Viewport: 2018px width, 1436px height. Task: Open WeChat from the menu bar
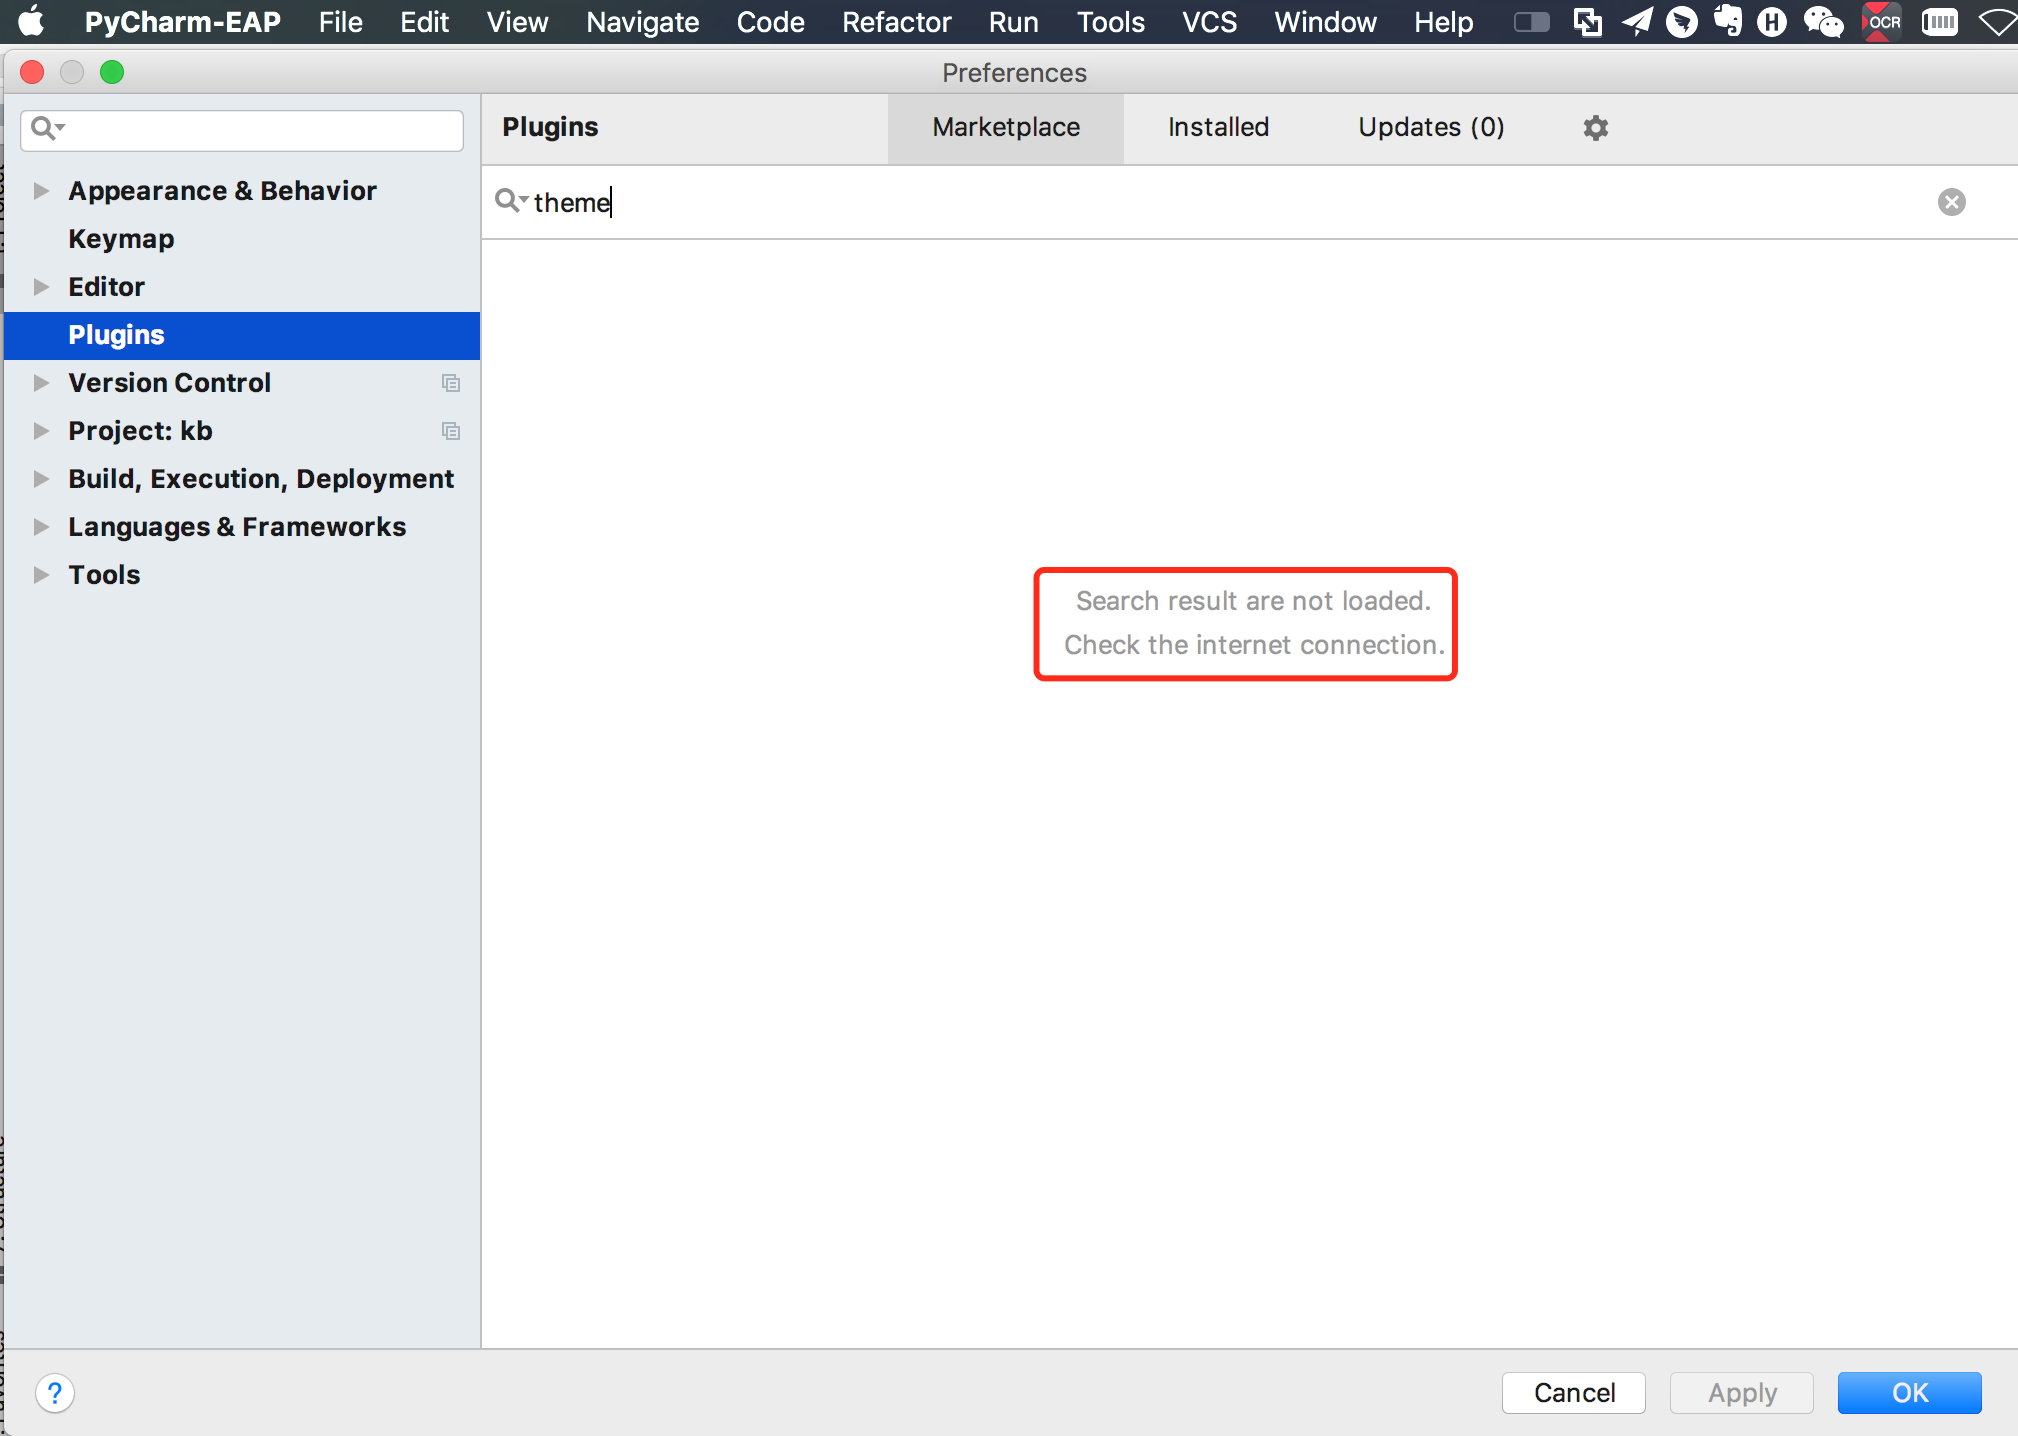click(x=1823, y=22)
